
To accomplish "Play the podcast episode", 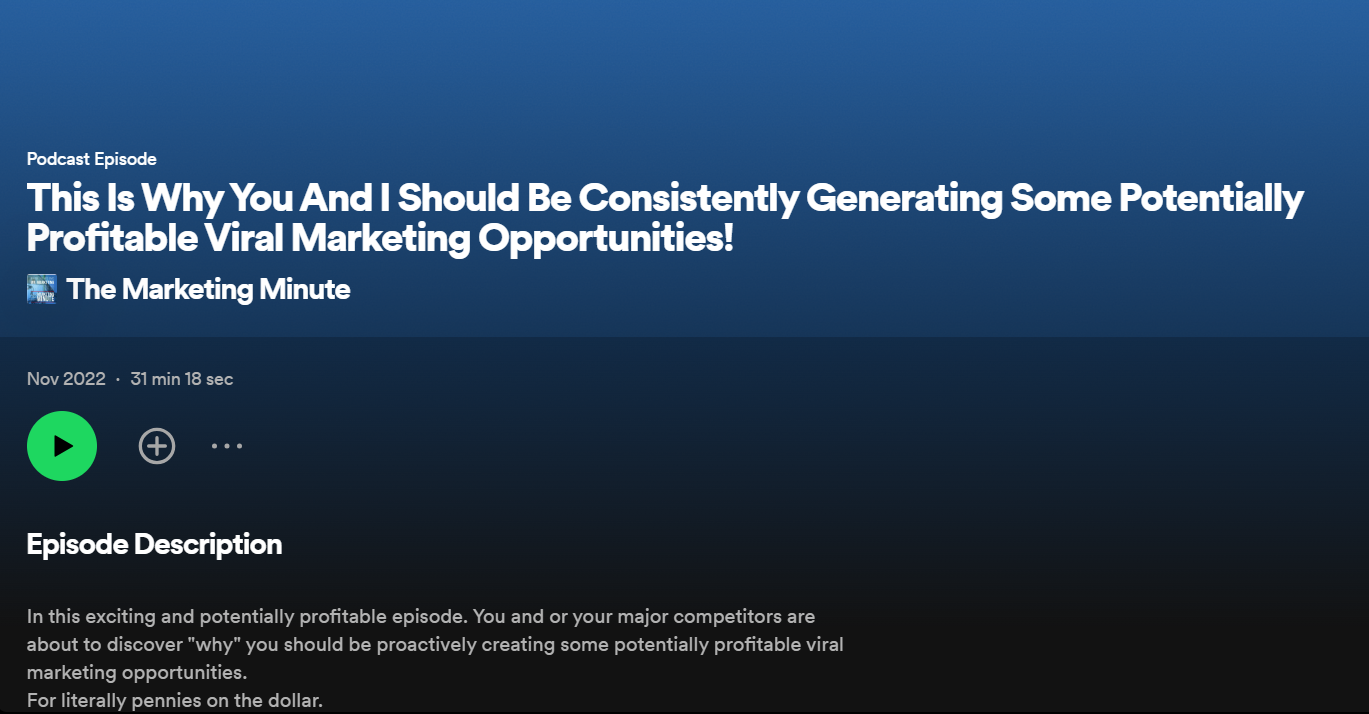I will pos(62,446).
